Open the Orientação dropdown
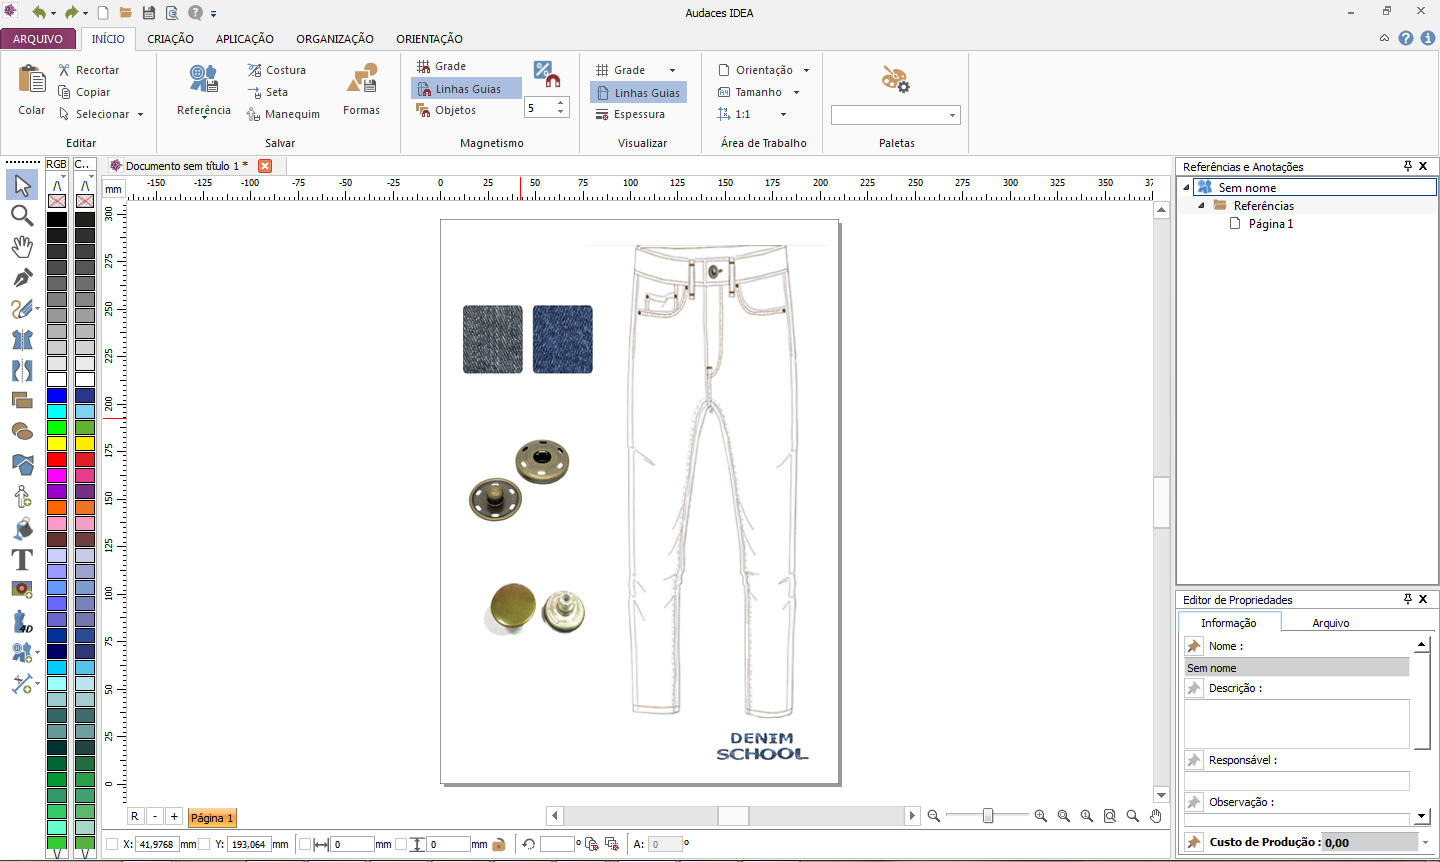 pos(806,70)
